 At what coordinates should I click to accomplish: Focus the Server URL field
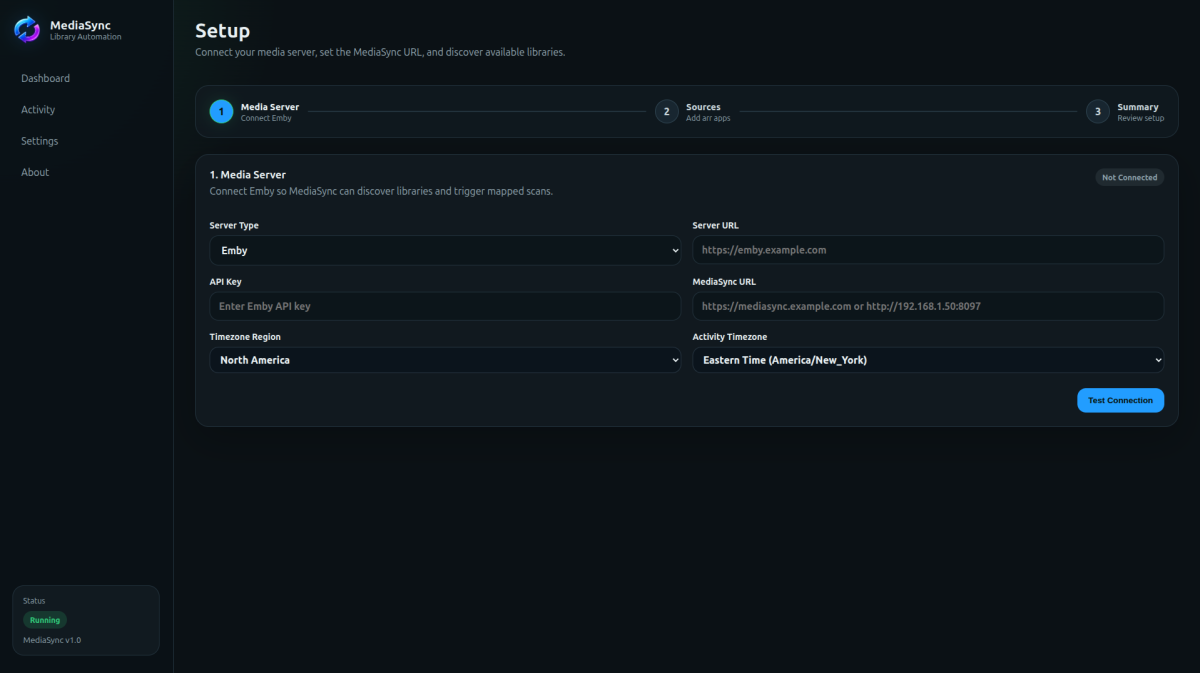928,250
